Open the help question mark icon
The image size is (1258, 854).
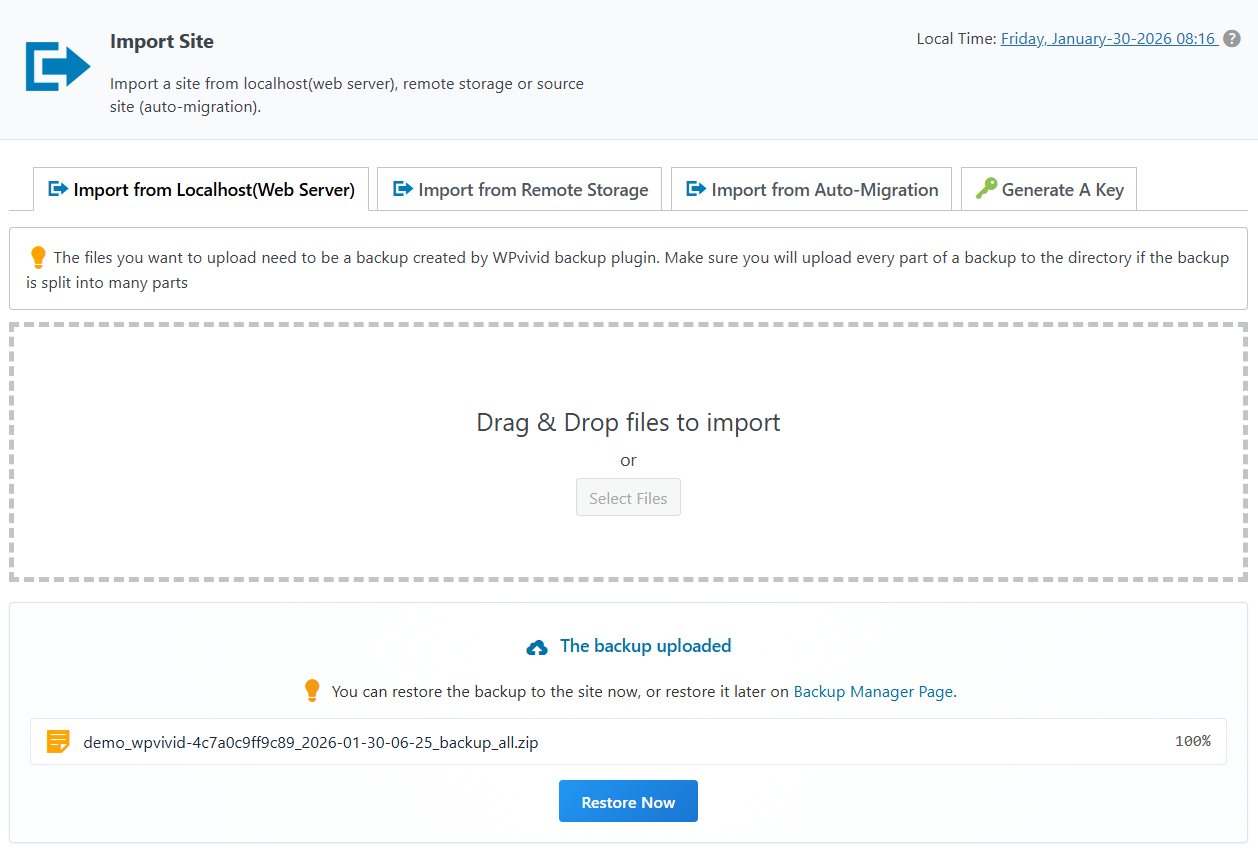(x=1232, y=39)
